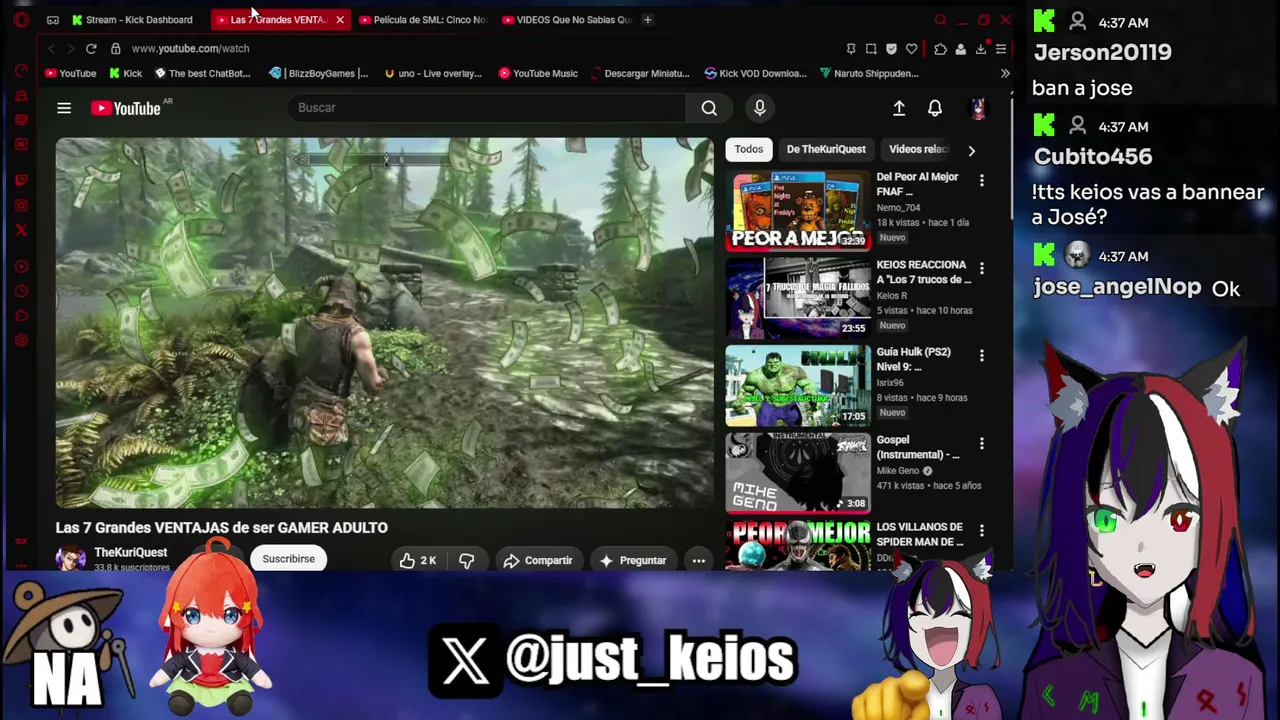Start voice search with the microphone icon
This screenshot has height=720, width=1280.
tap(760, 108)
